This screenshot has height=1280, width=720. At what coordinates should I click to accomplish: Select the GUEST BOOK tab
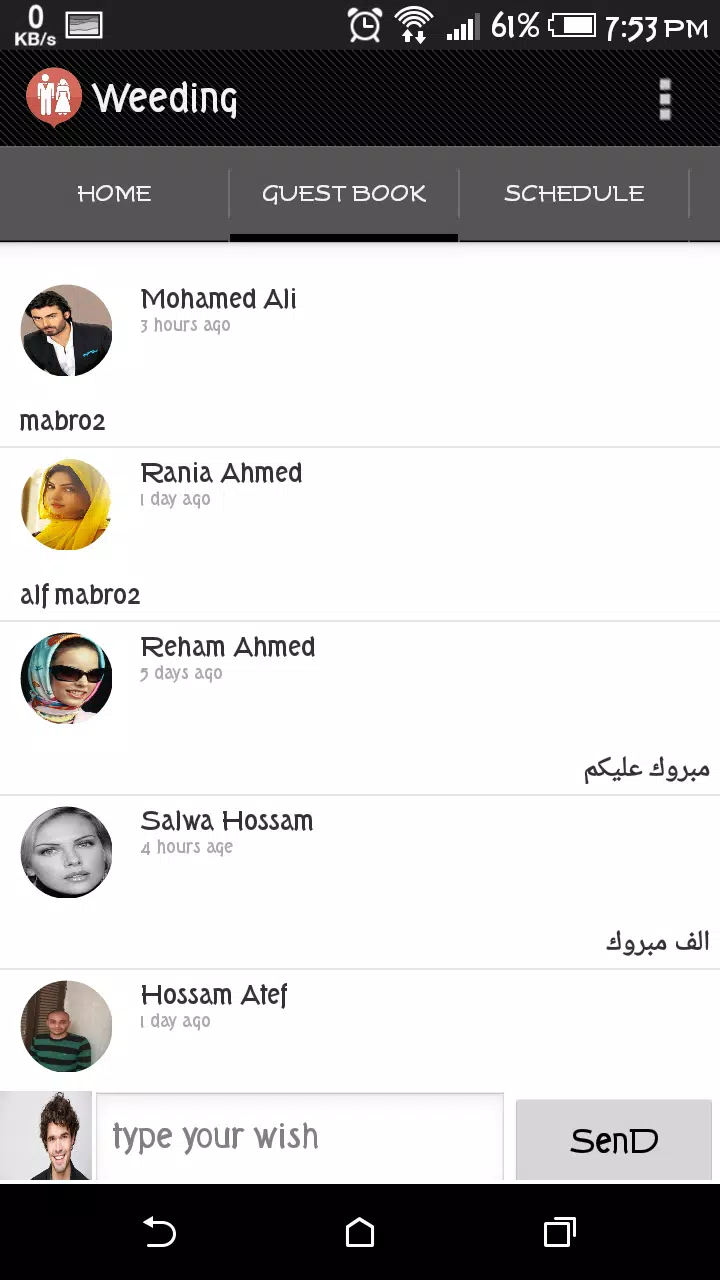(344, 194)
